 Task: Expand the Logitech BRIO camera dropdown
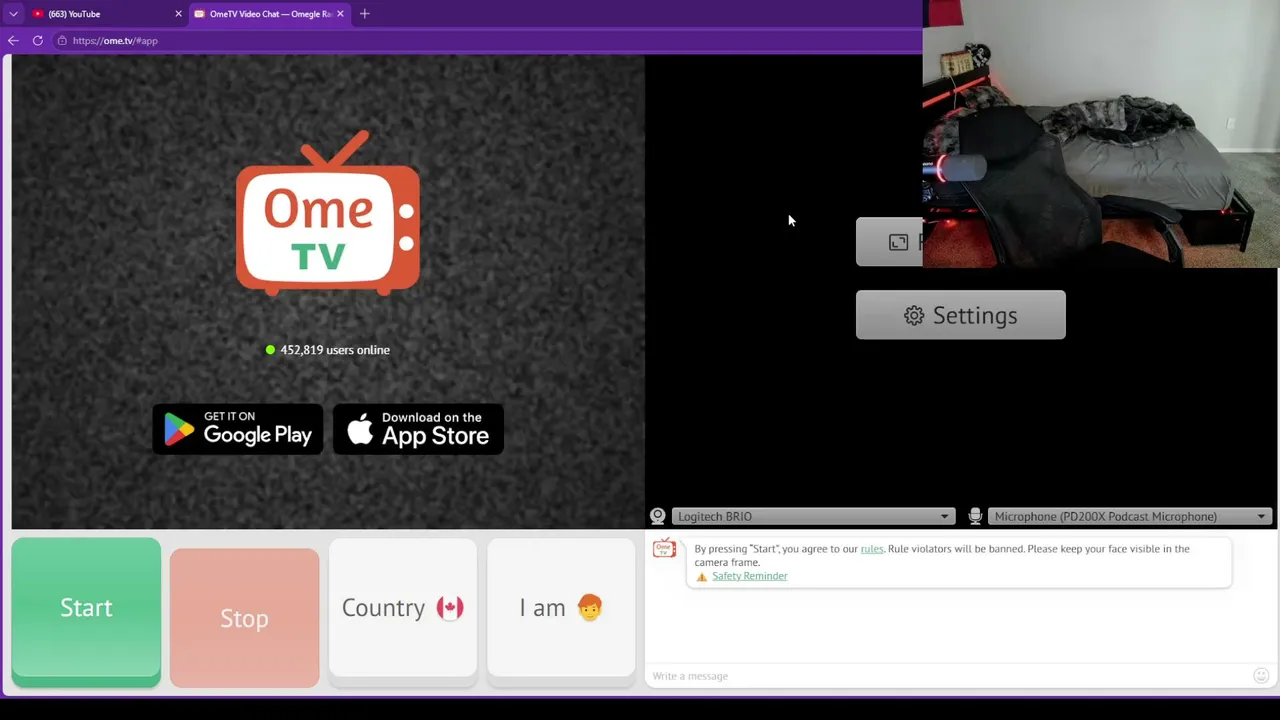[813, 516]
